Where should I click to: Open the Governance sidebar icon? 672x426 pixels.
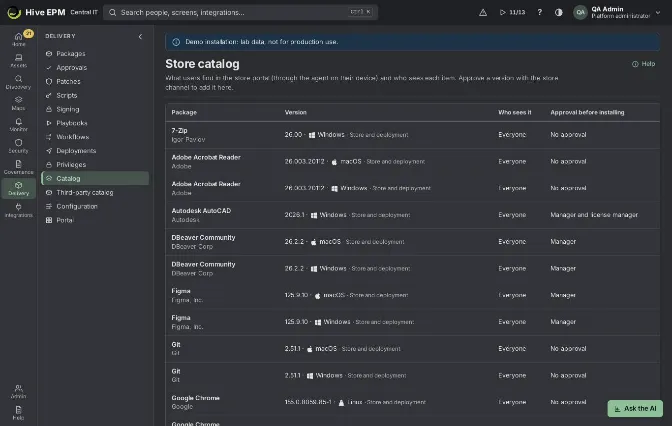(18, 167)
